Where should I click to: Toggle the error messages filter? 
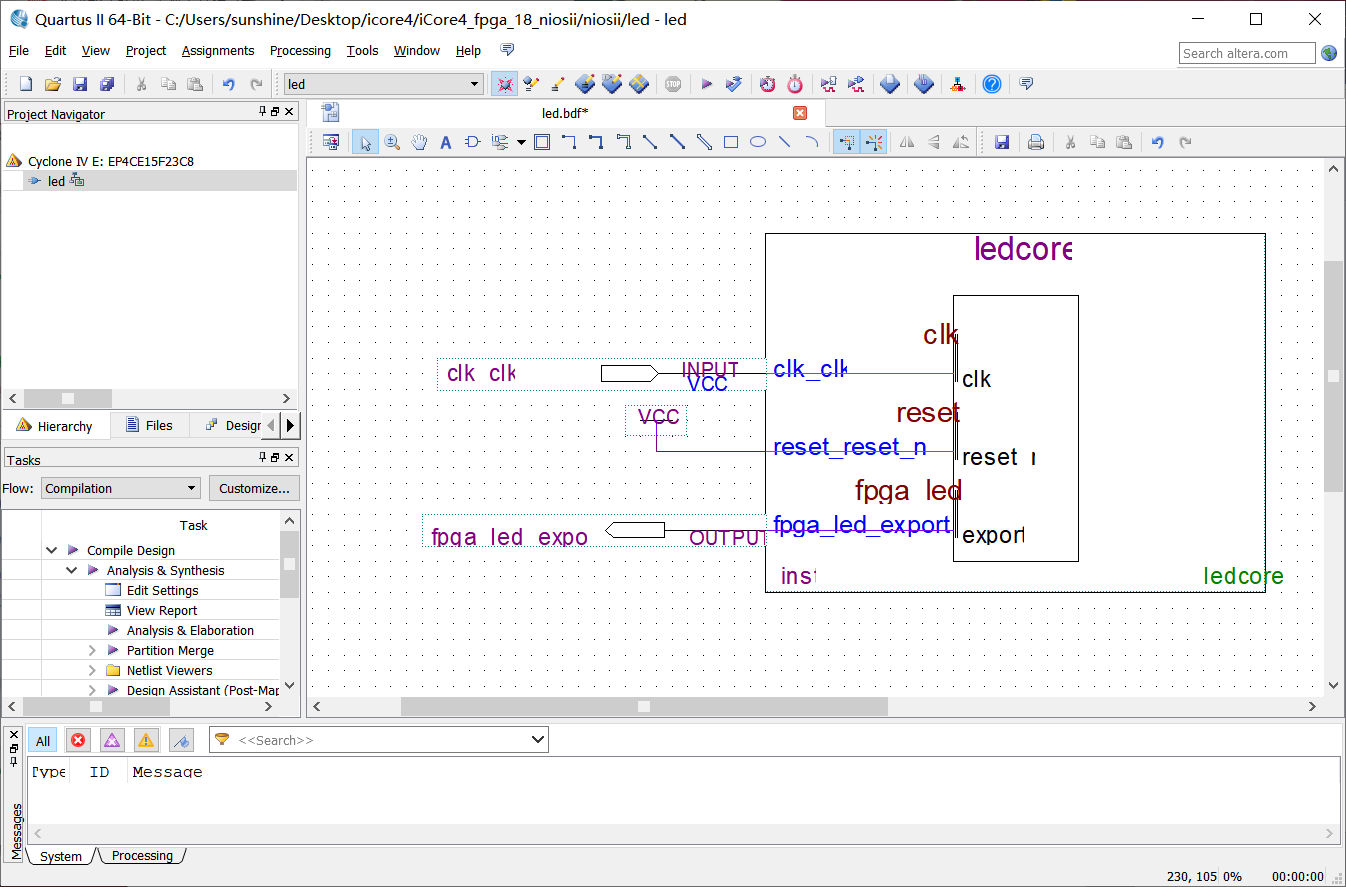click(78, 740)
